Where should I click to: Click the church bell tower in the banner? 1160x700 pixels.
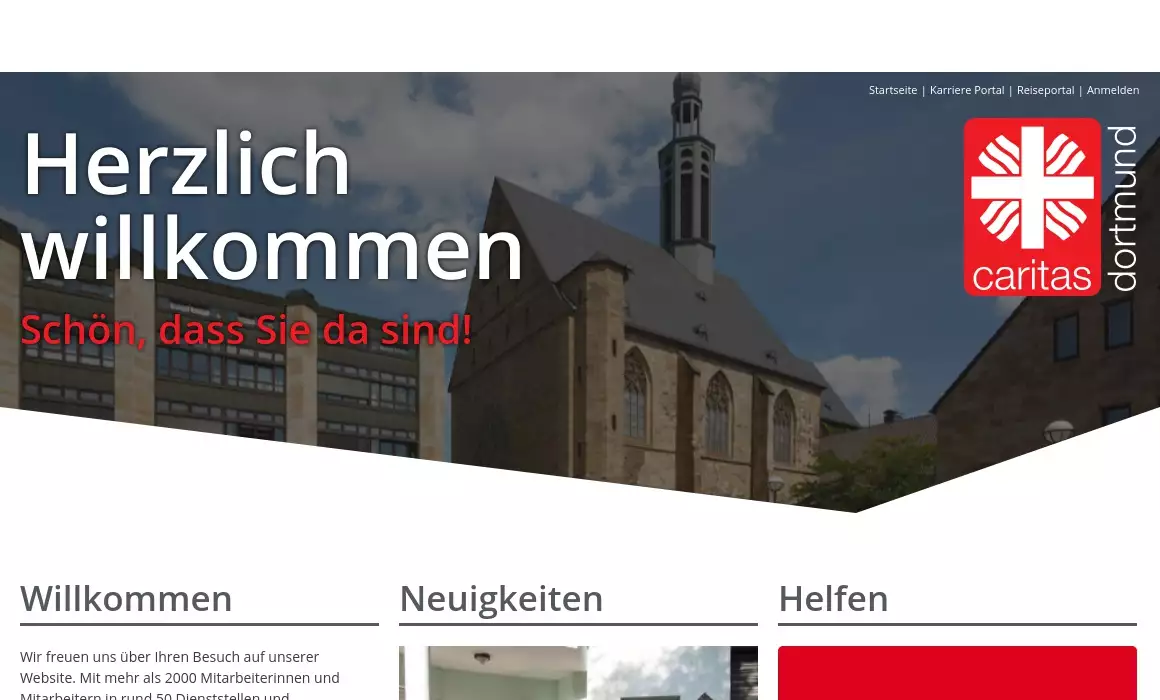click(x=688, y=170)
